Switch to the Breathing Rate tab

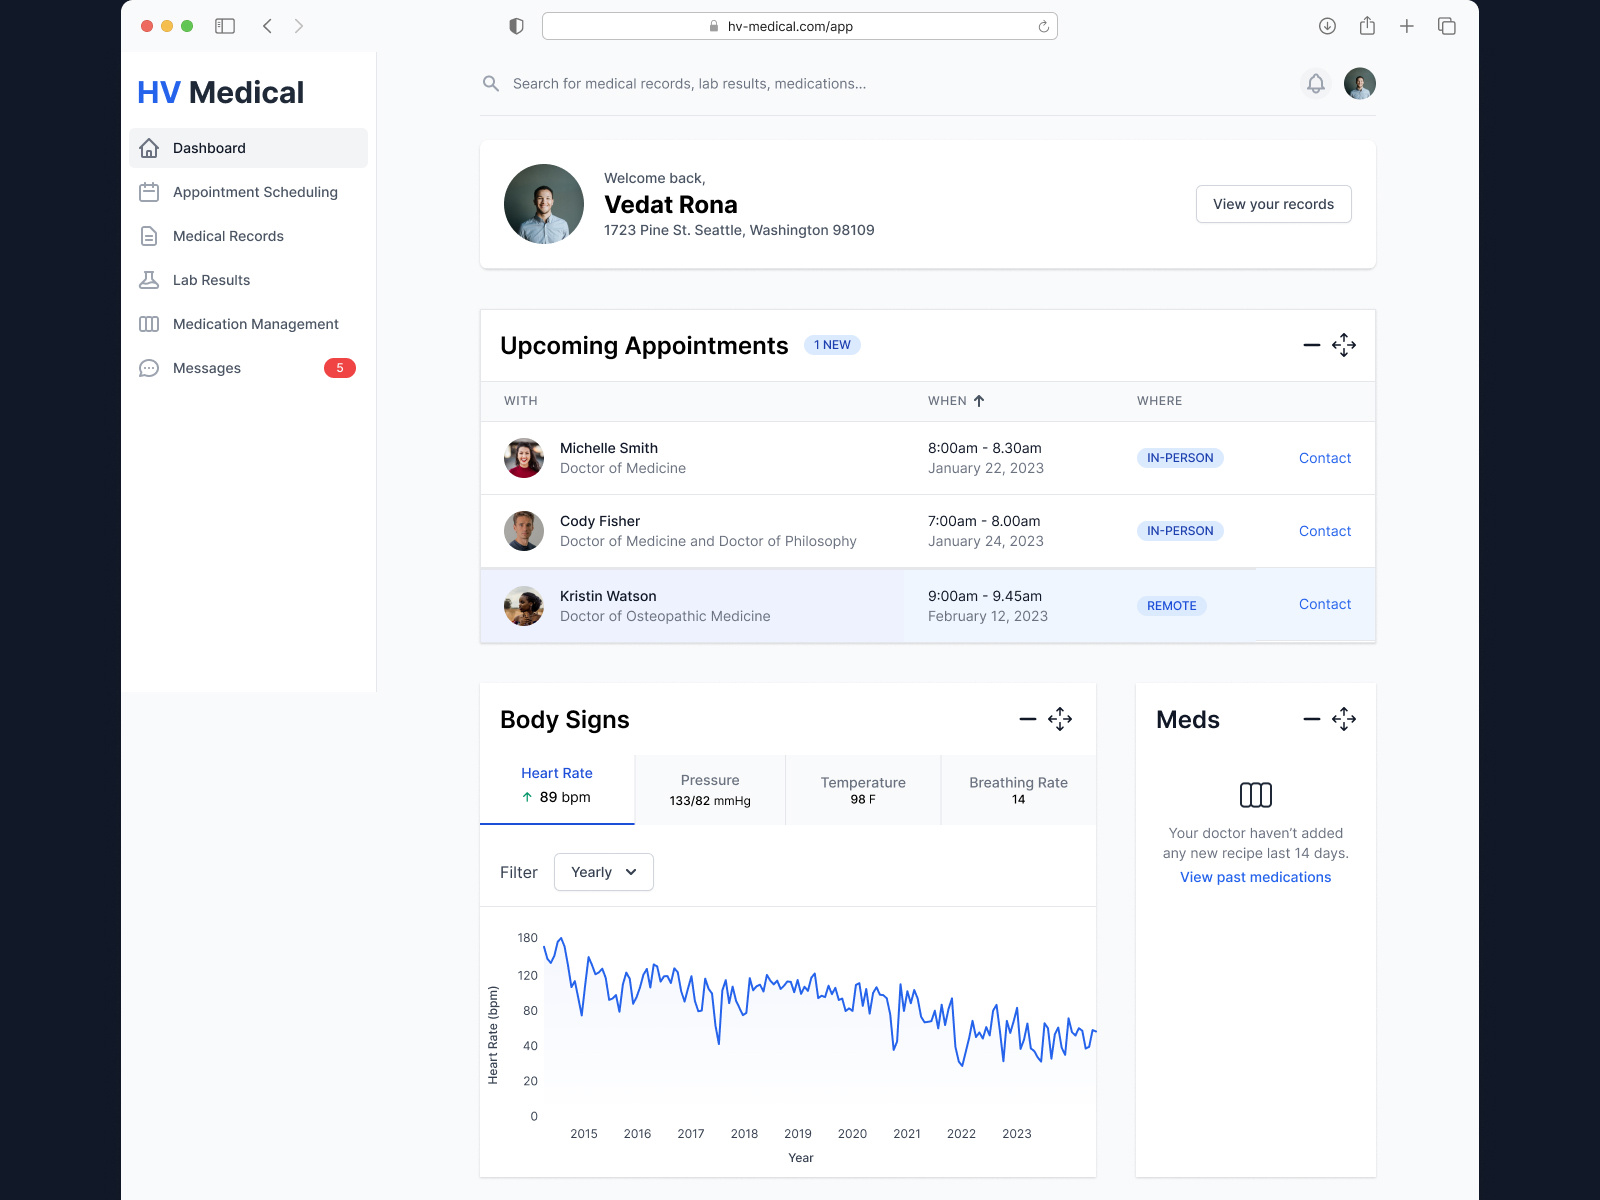pos(1018,790)
